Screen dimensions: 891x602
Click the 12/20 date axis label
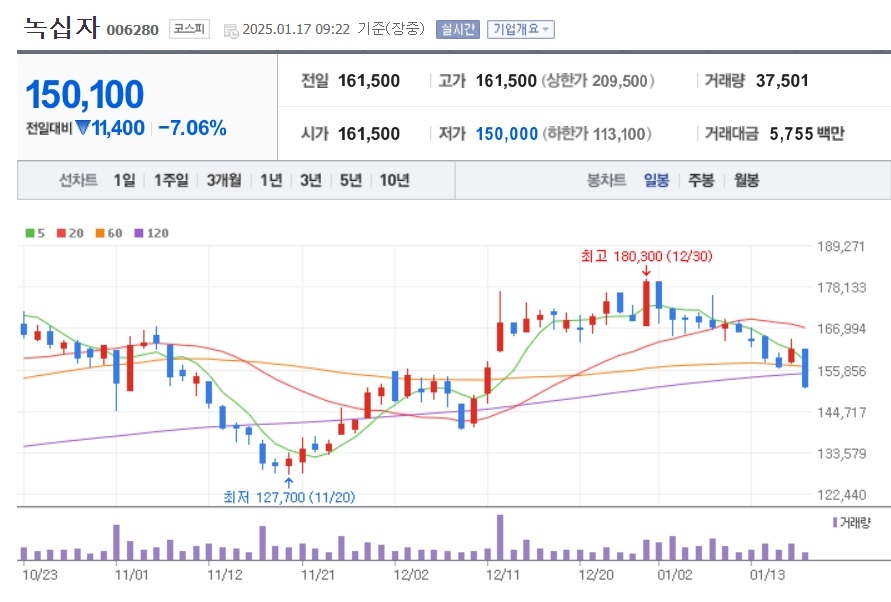click(596, 575)
